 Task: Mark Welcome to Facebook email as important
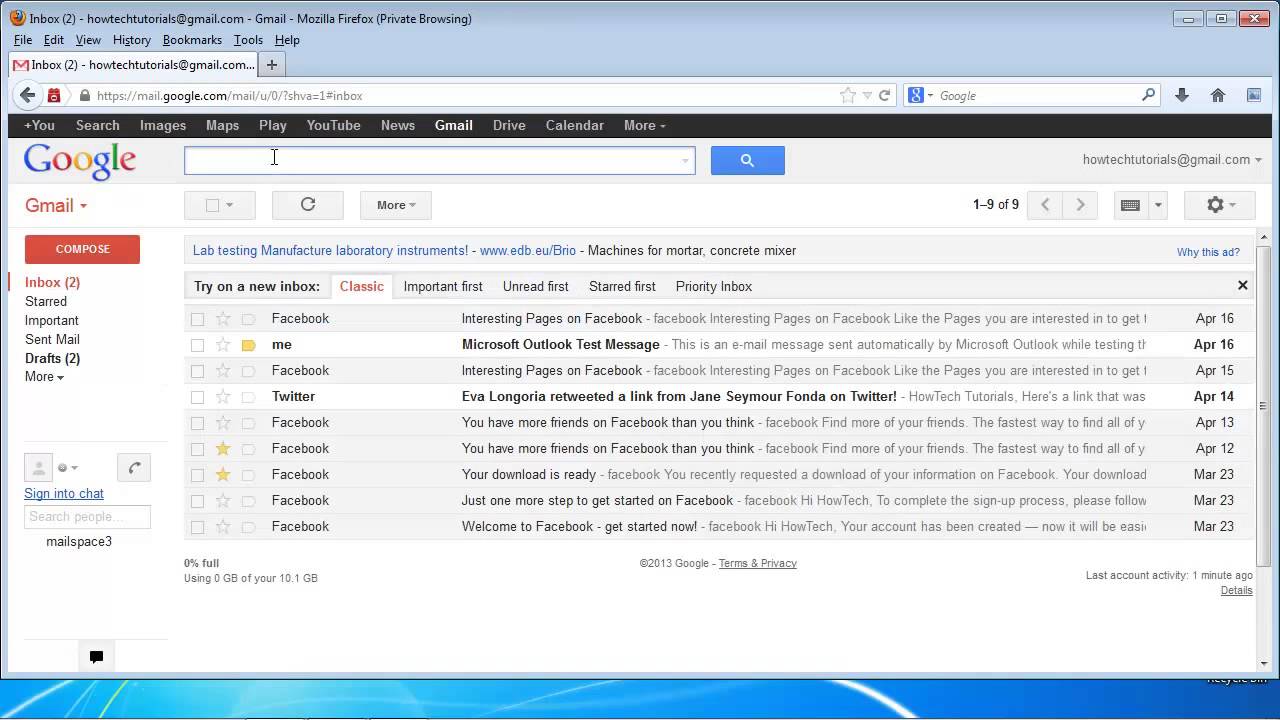click(x=249, y=527)
